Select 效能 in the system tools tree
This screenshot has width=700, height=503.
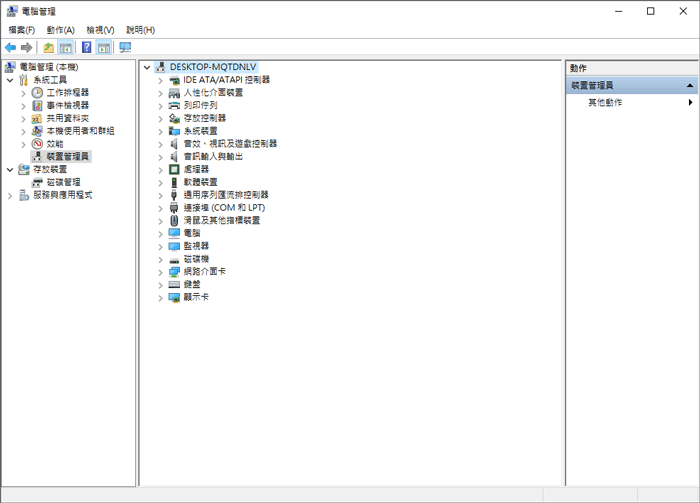(x=54, y=143)
